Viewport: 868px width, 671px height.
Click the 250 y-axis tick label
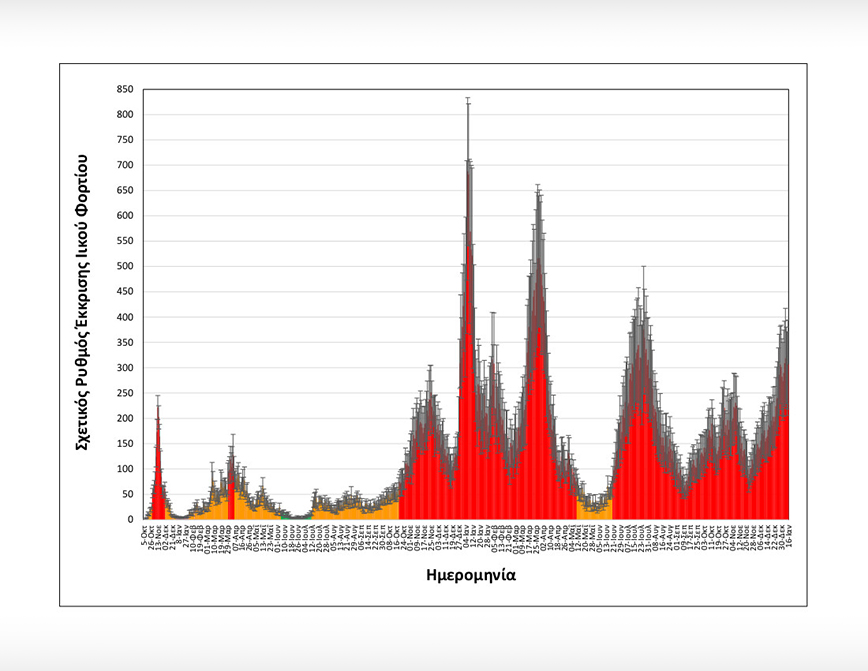125,393
